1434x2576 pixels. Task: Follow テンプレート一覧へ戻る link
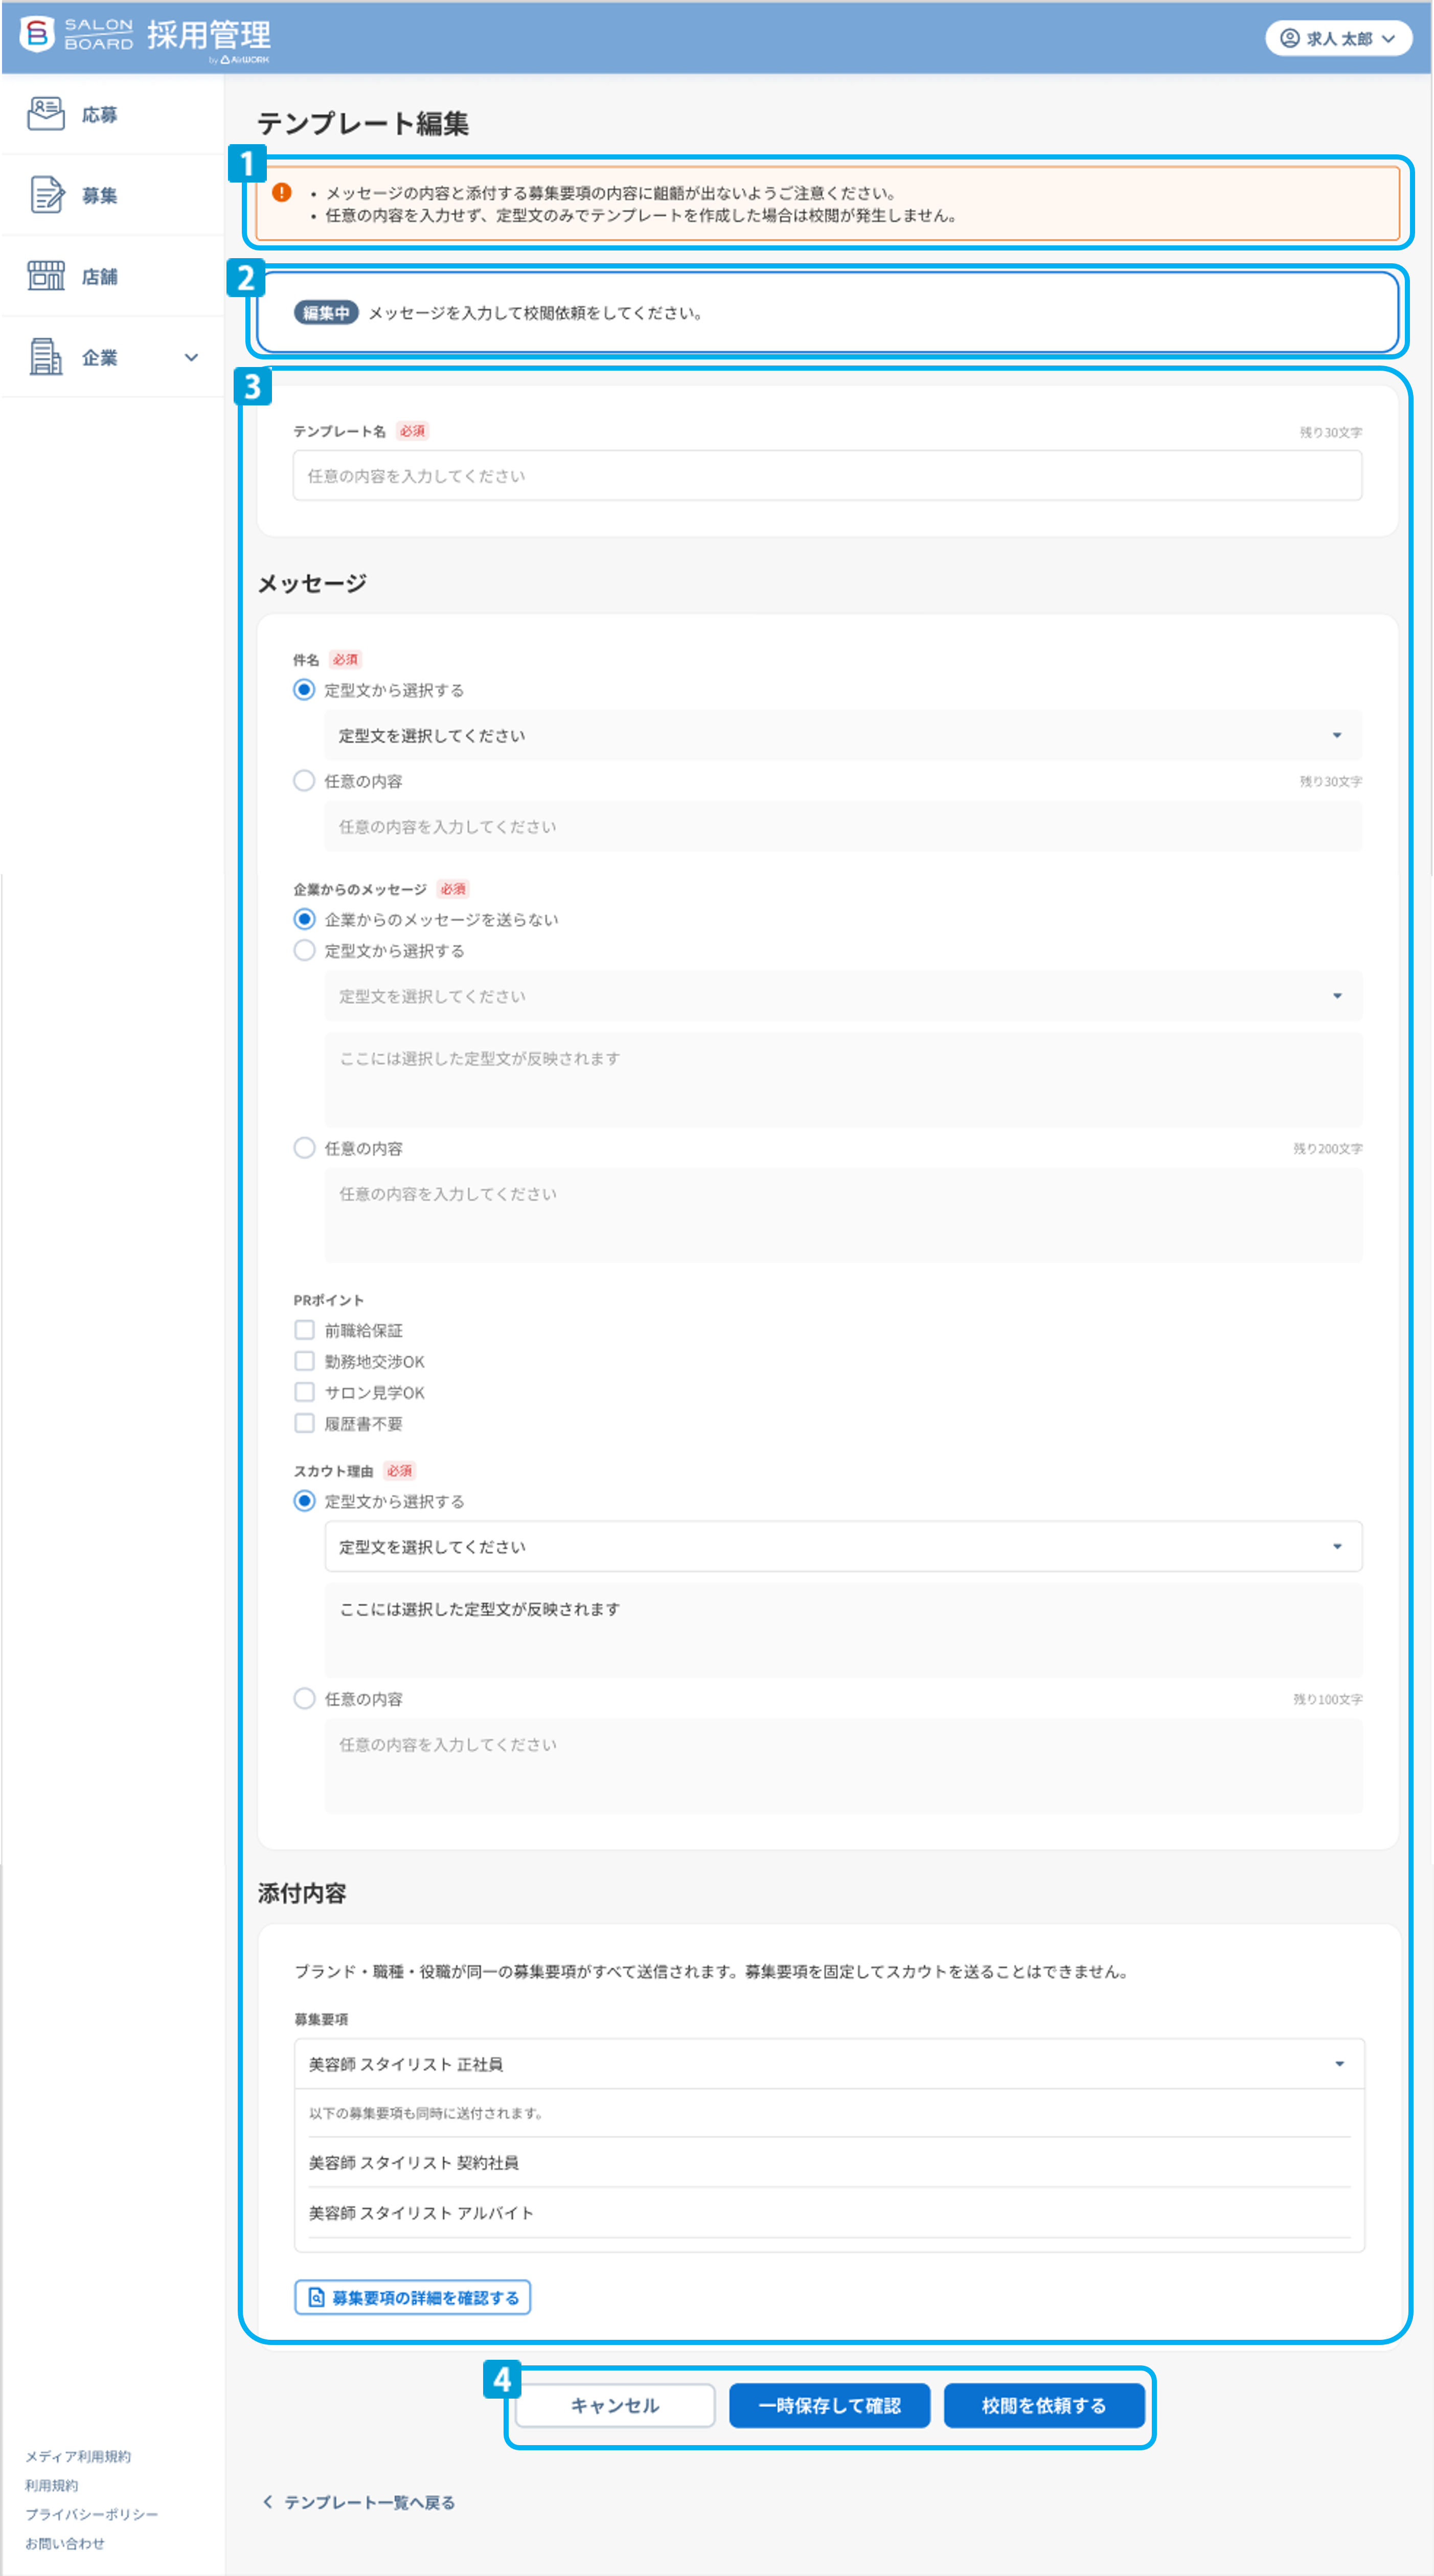coord(359,2502)
